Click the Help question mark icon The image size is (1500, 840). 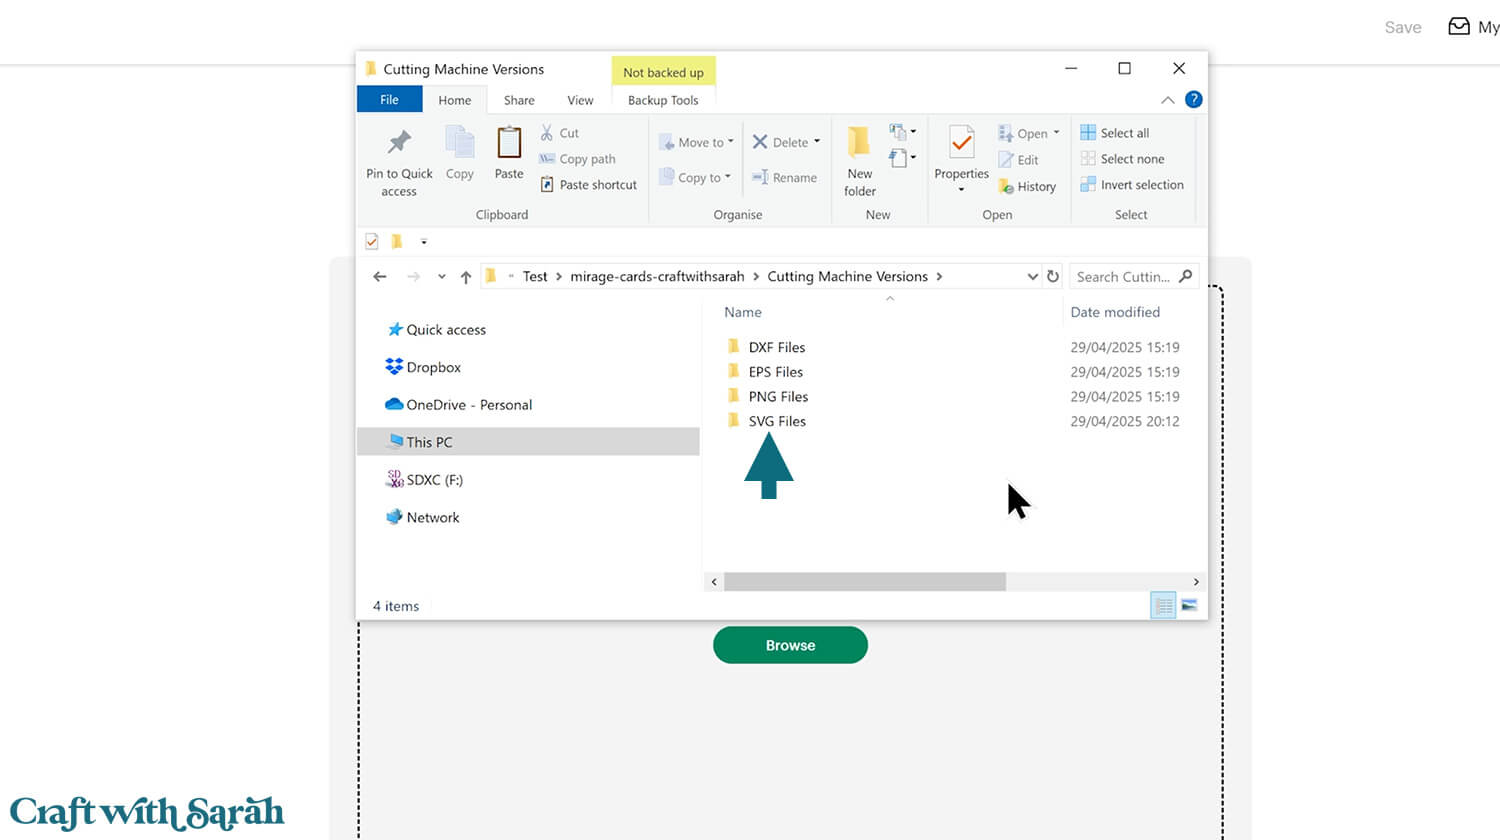[x=1193, y=100]
